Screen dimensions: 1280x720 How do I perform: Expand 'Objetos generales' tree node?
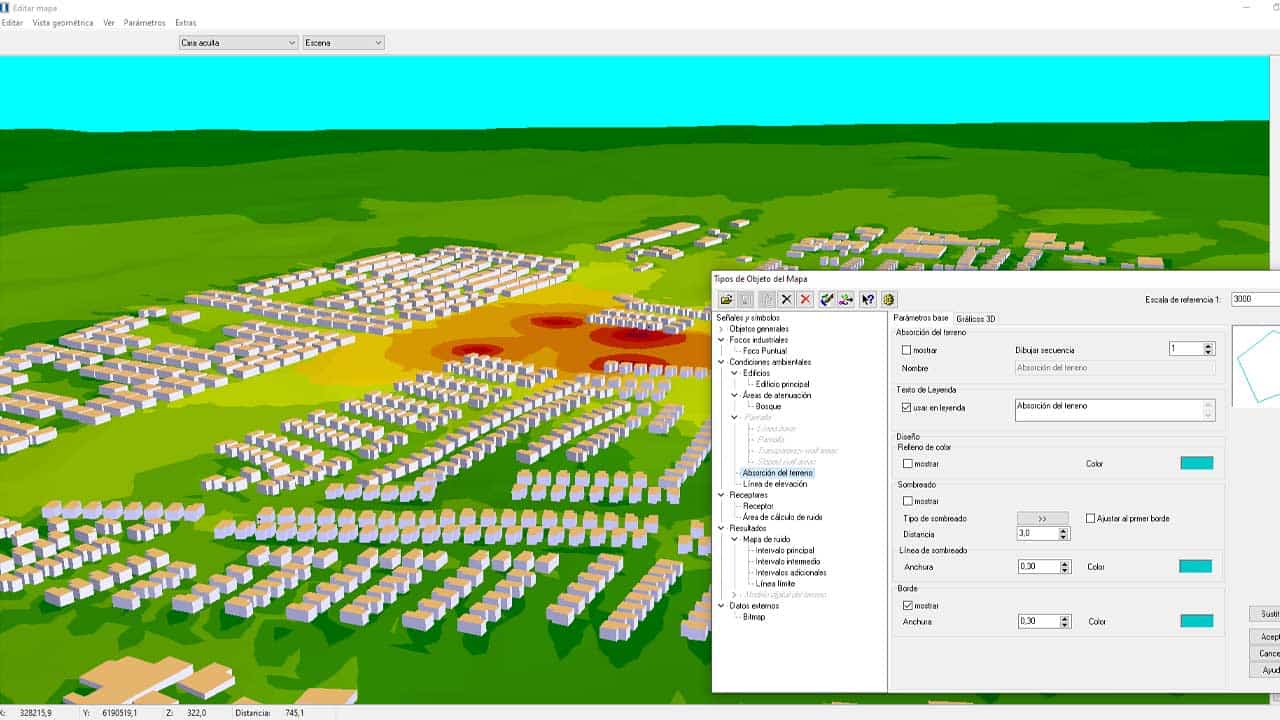coord(721,329)
